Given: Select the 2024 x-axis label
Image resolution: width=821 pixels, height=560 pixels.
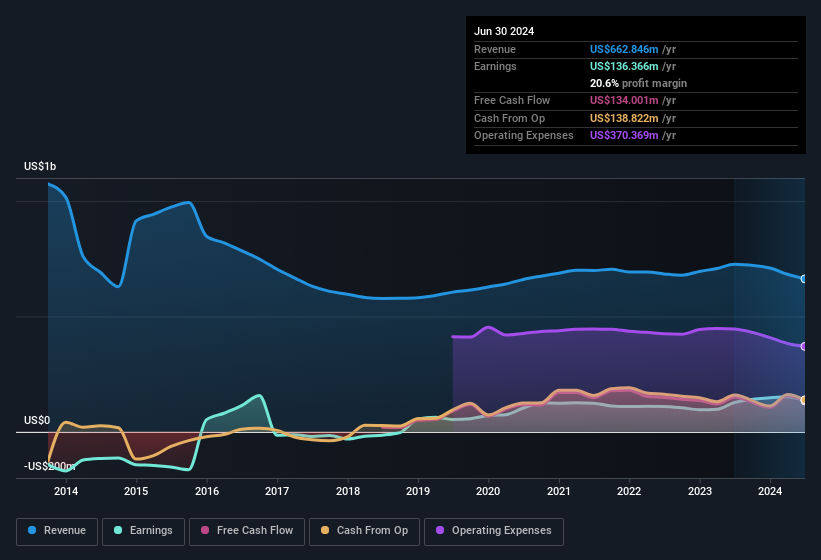Looking at the screenshot, I should coord(770,491).
